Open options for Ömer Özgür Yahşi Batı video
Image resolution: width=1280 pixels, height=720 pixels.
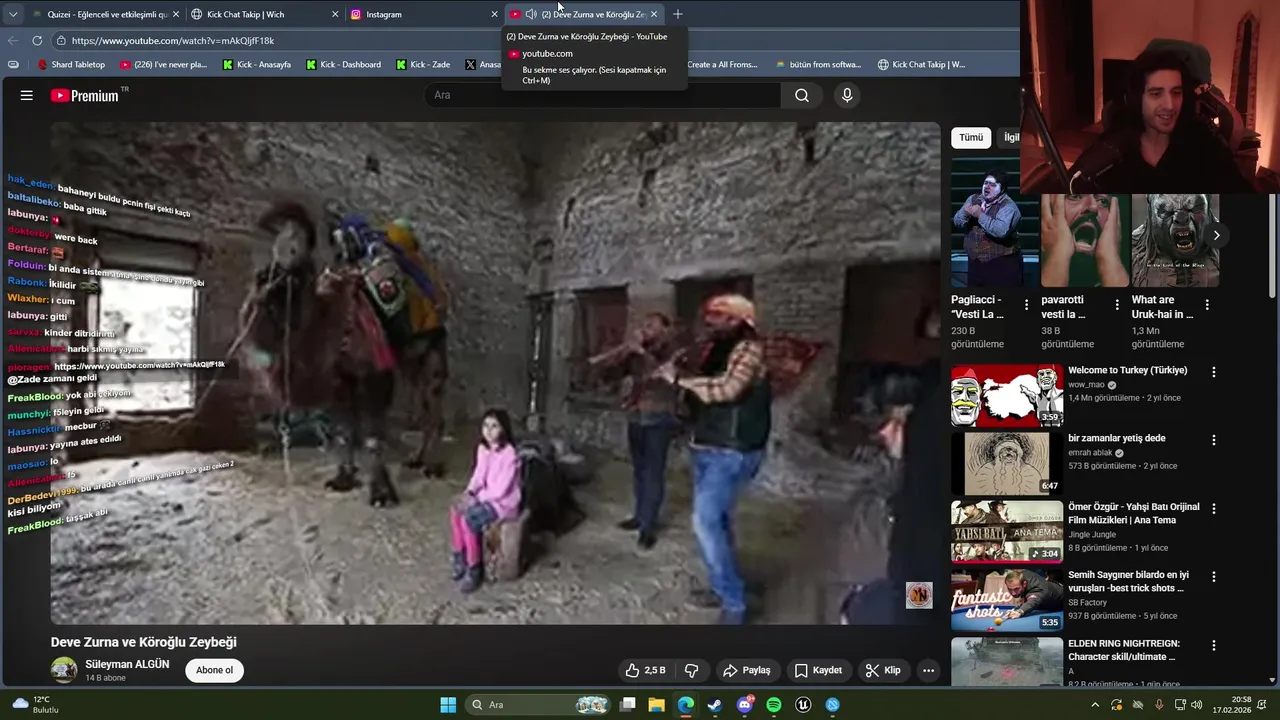coord(1214,508)
